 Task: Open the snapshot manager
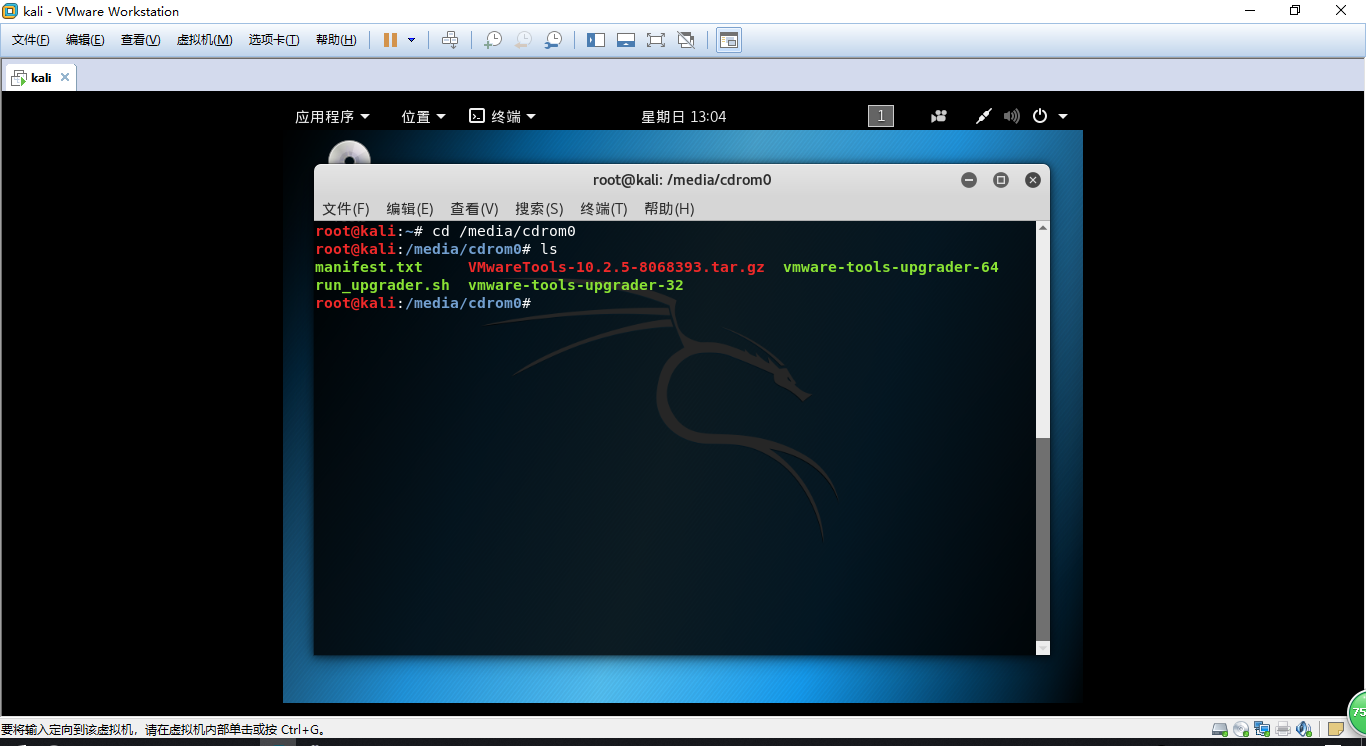click(x=552, y=40)
